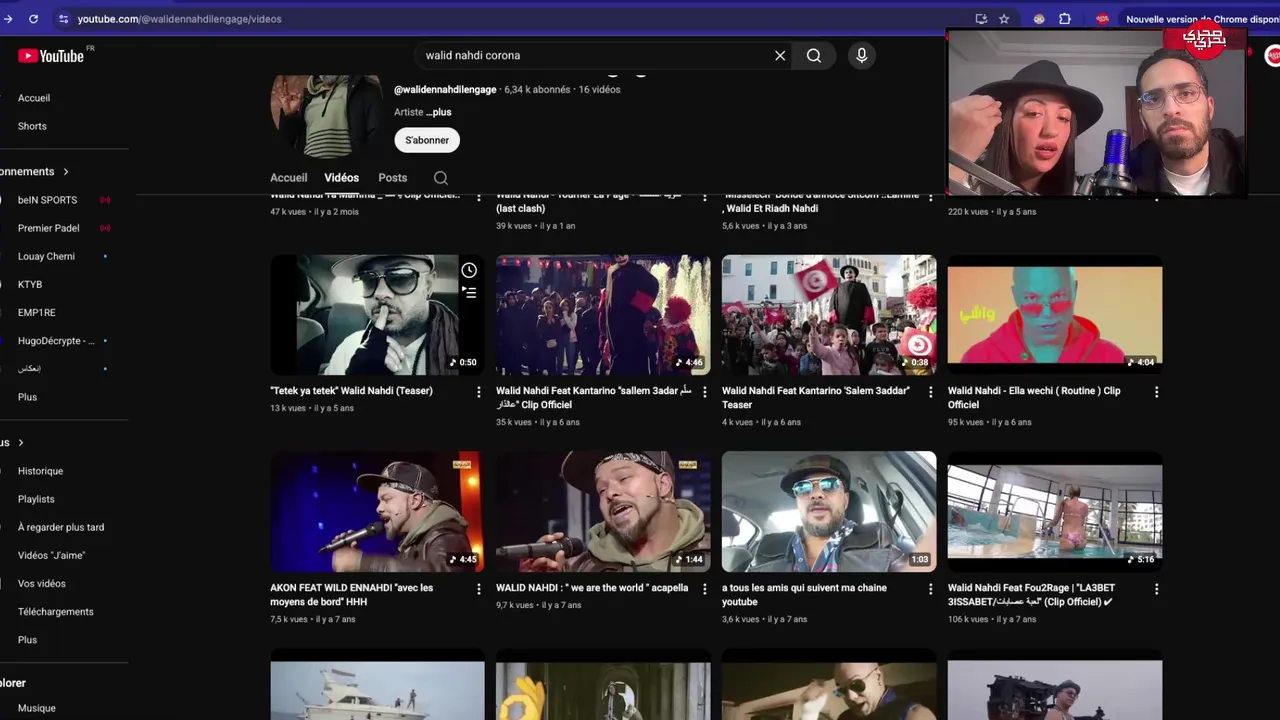Click the channel handle @walidennahdilengage
Screen dimensions: 1280x720
(x=445, y=90)
